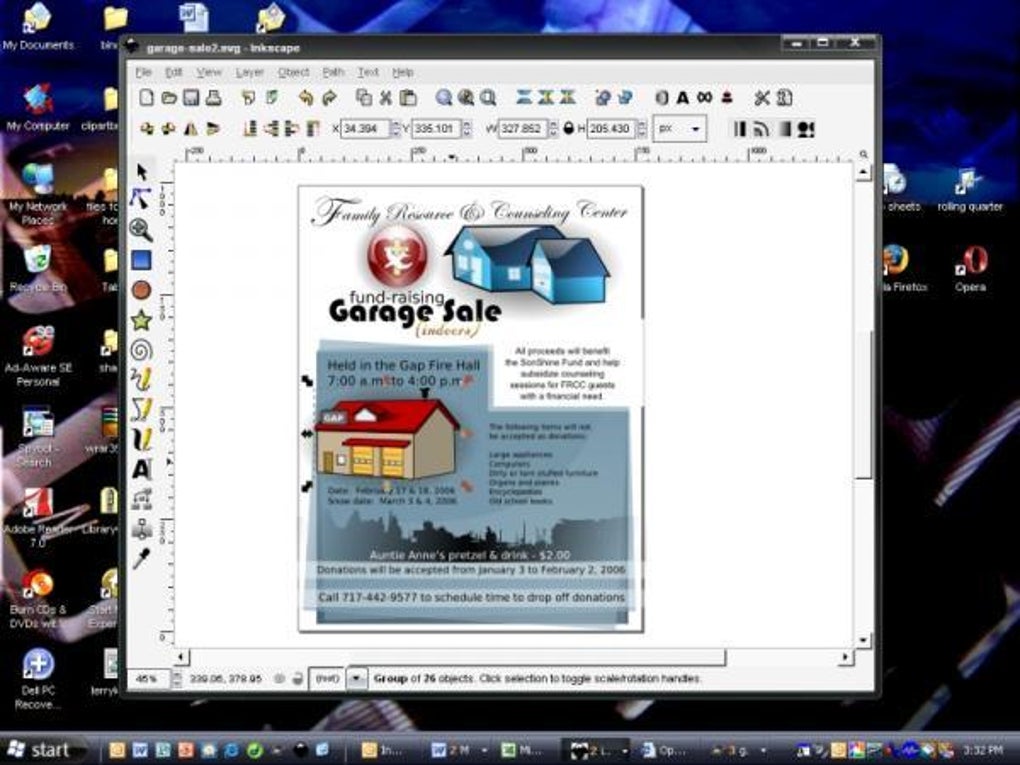Cut selection with the scissors Cut icon
Screen dimensions: 1020x765
[x=386, y=98]
